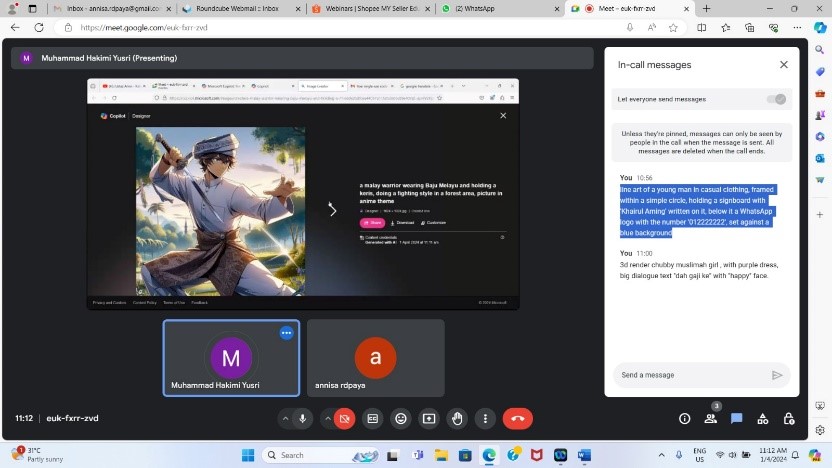The image size is (832, 468).
Task: Open Windows Start menu
Action: pos(248,455)
